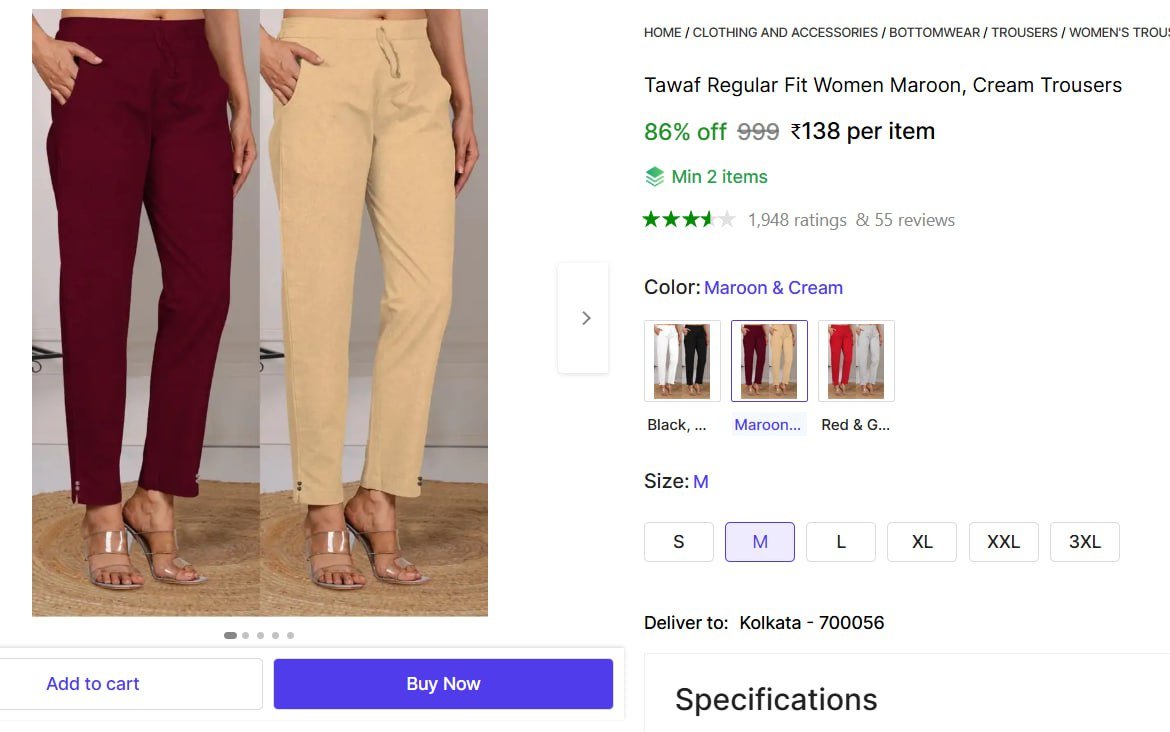
Task: View the 55 reviews
Action: [x=914, y=219]
